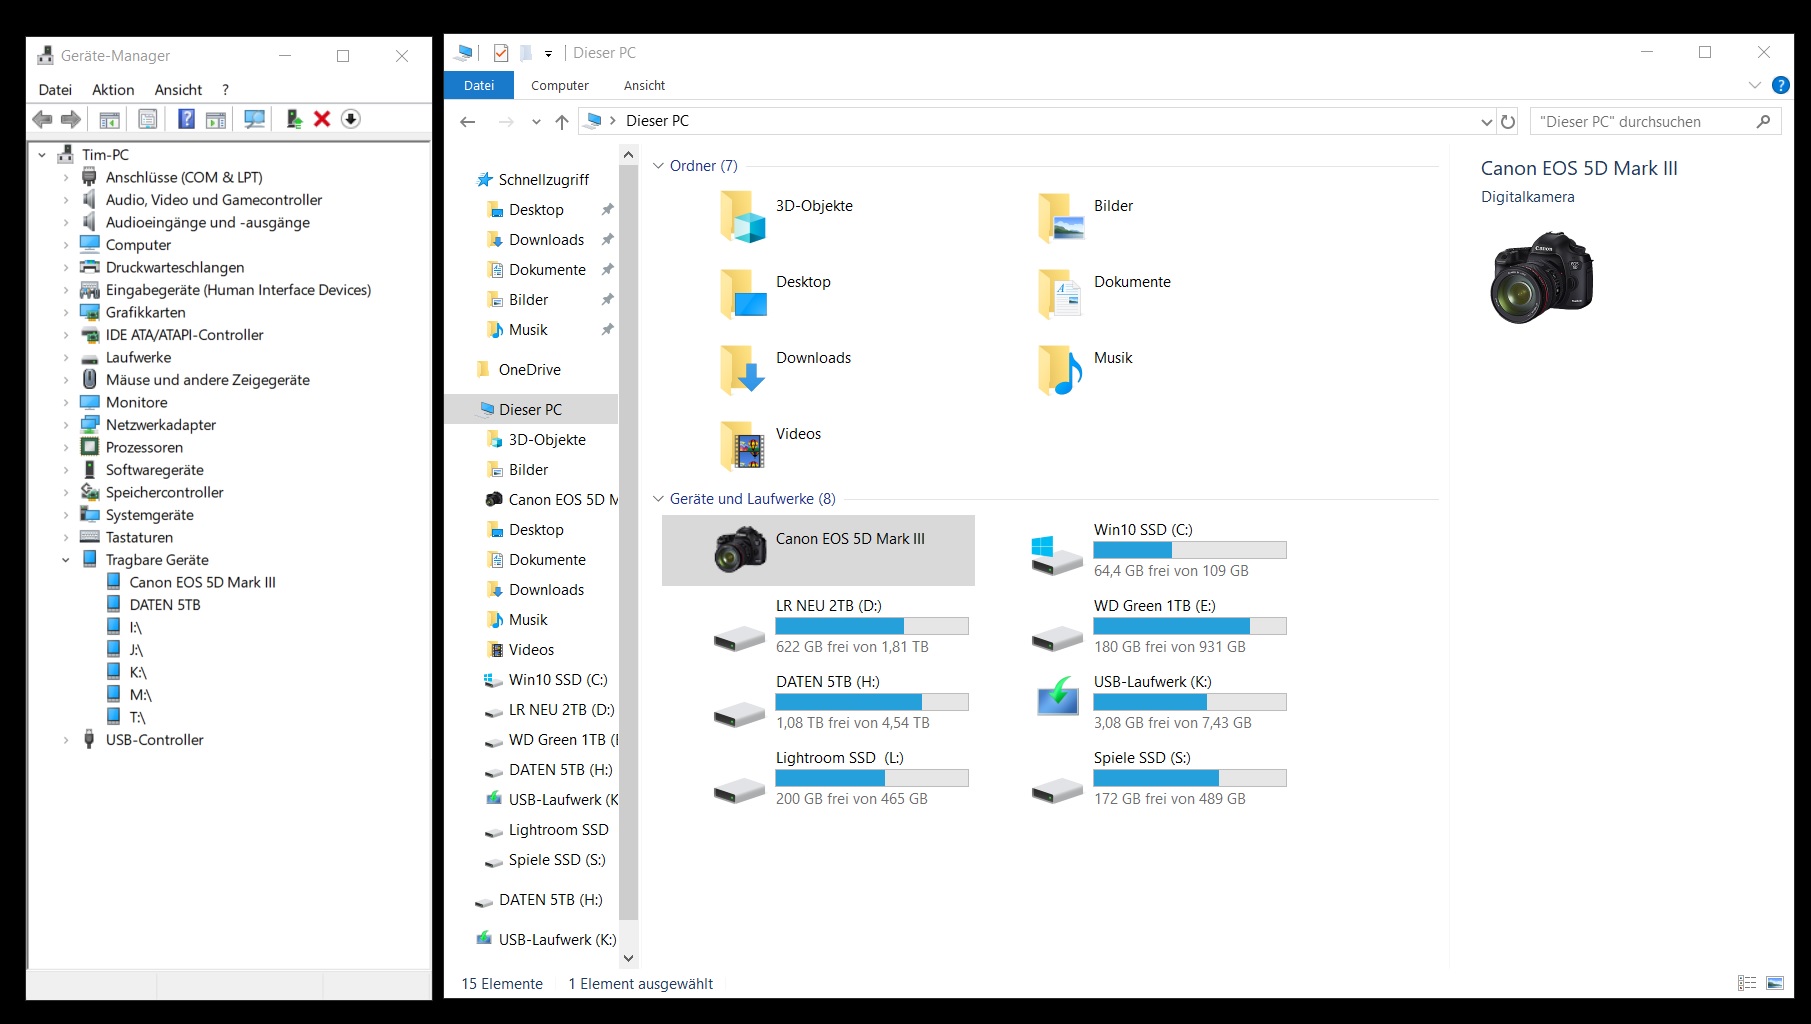
Task: Click the Win10 SSD (C:) capacity bar
Action: (x=1189, y=550)
